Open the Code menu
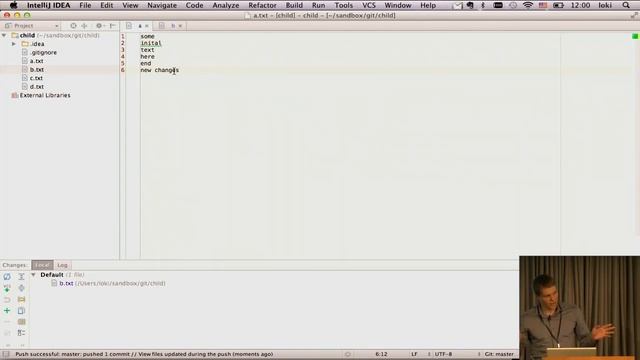The image size is (640, 360). [194, 5]
